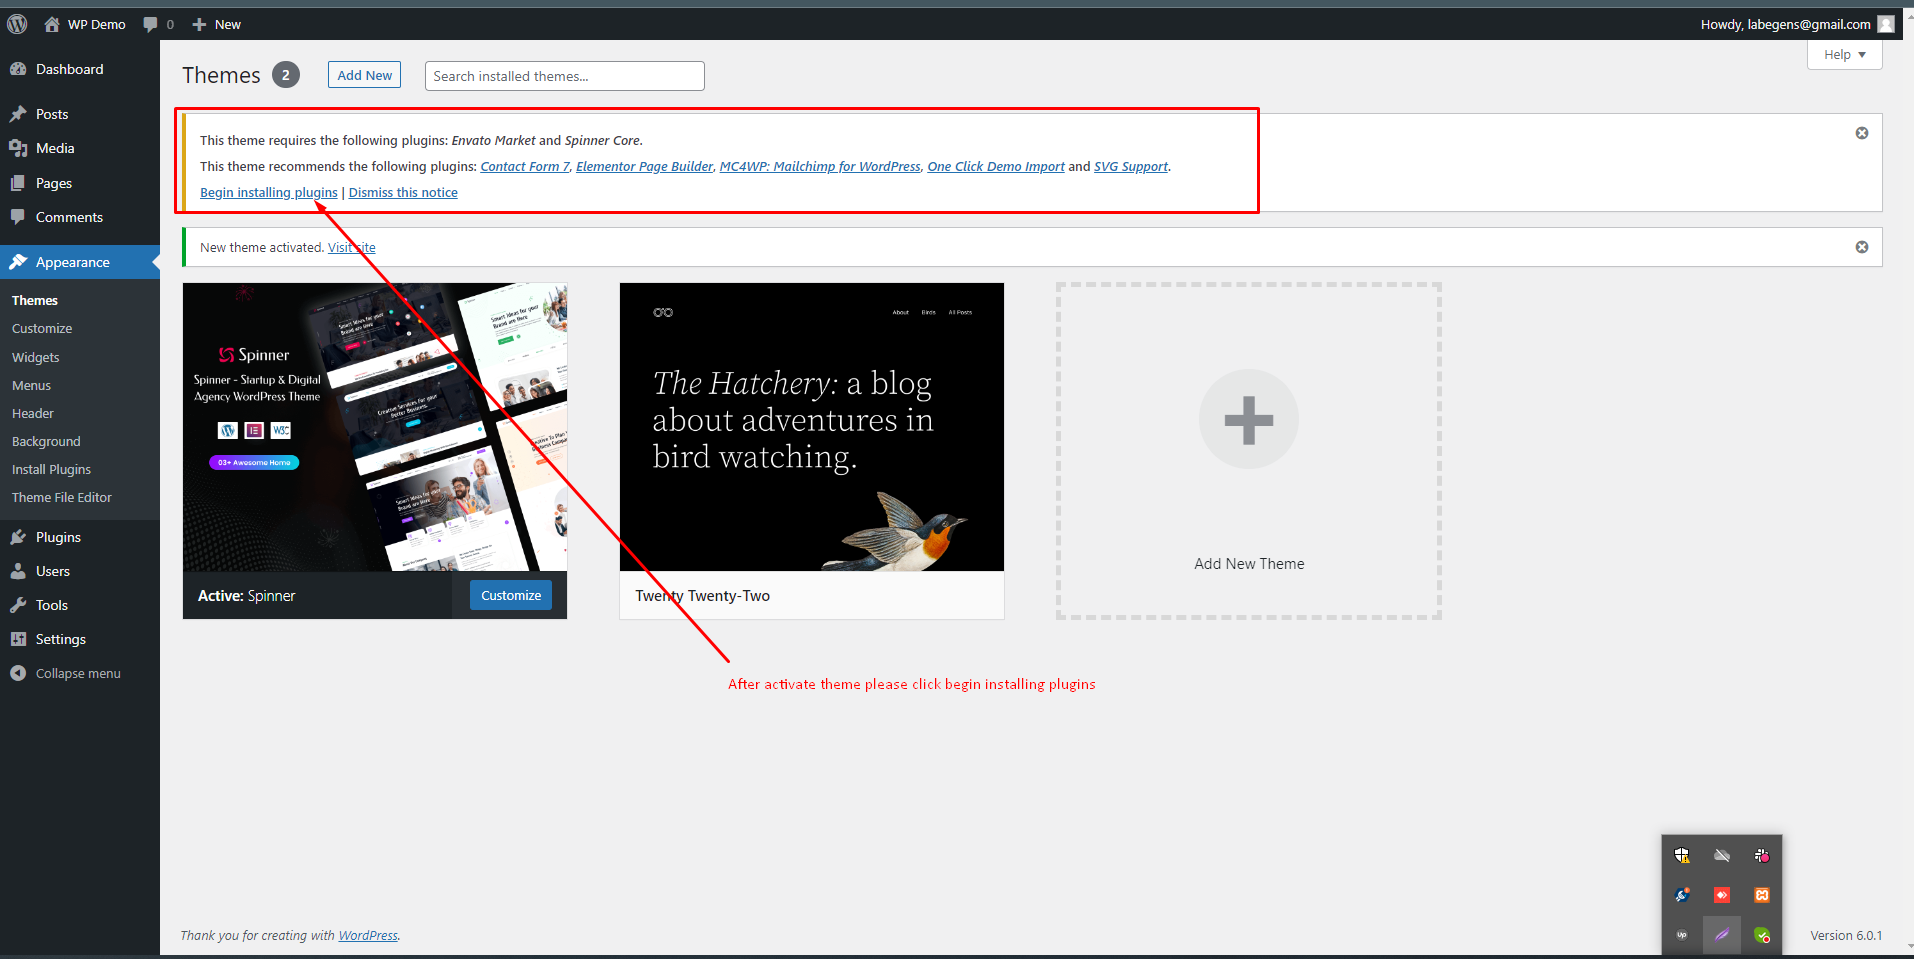The height and width of the screenshot is (959, 1914).
Task: Open the Dashboard menu item
Action: click(80, 69)
